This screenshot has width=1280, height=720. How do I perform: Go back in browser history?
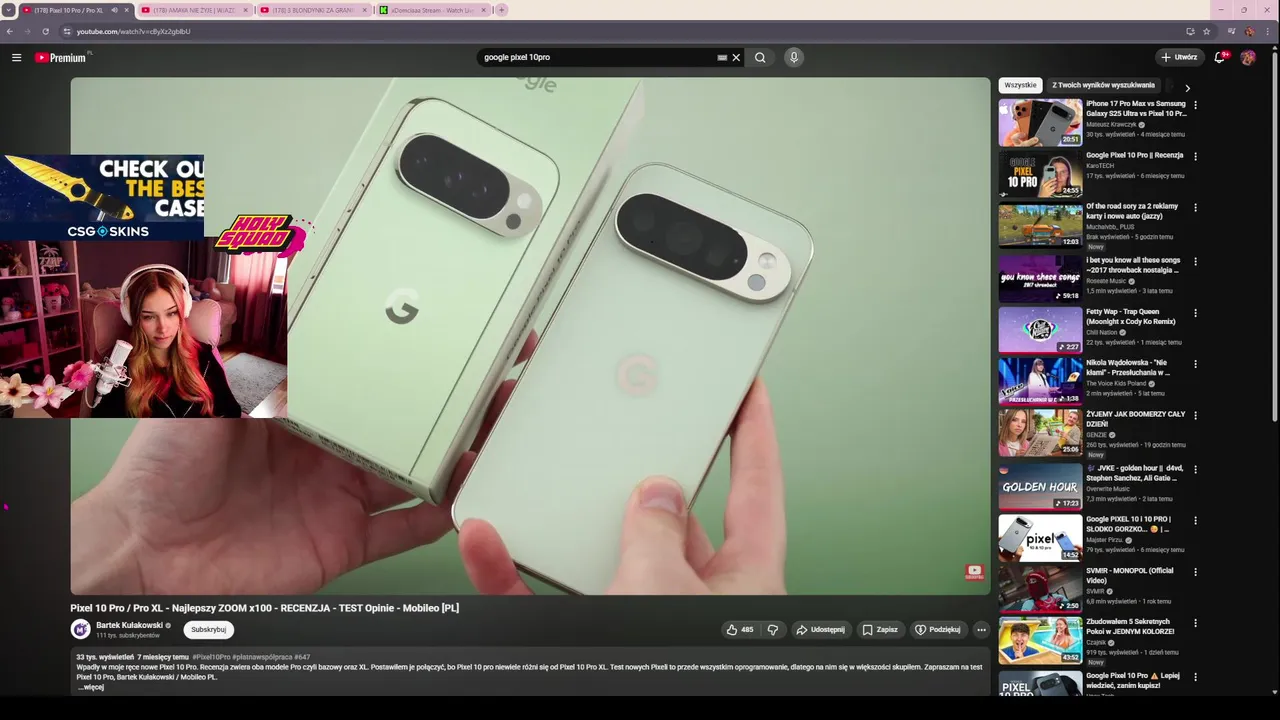click(10, 31)
